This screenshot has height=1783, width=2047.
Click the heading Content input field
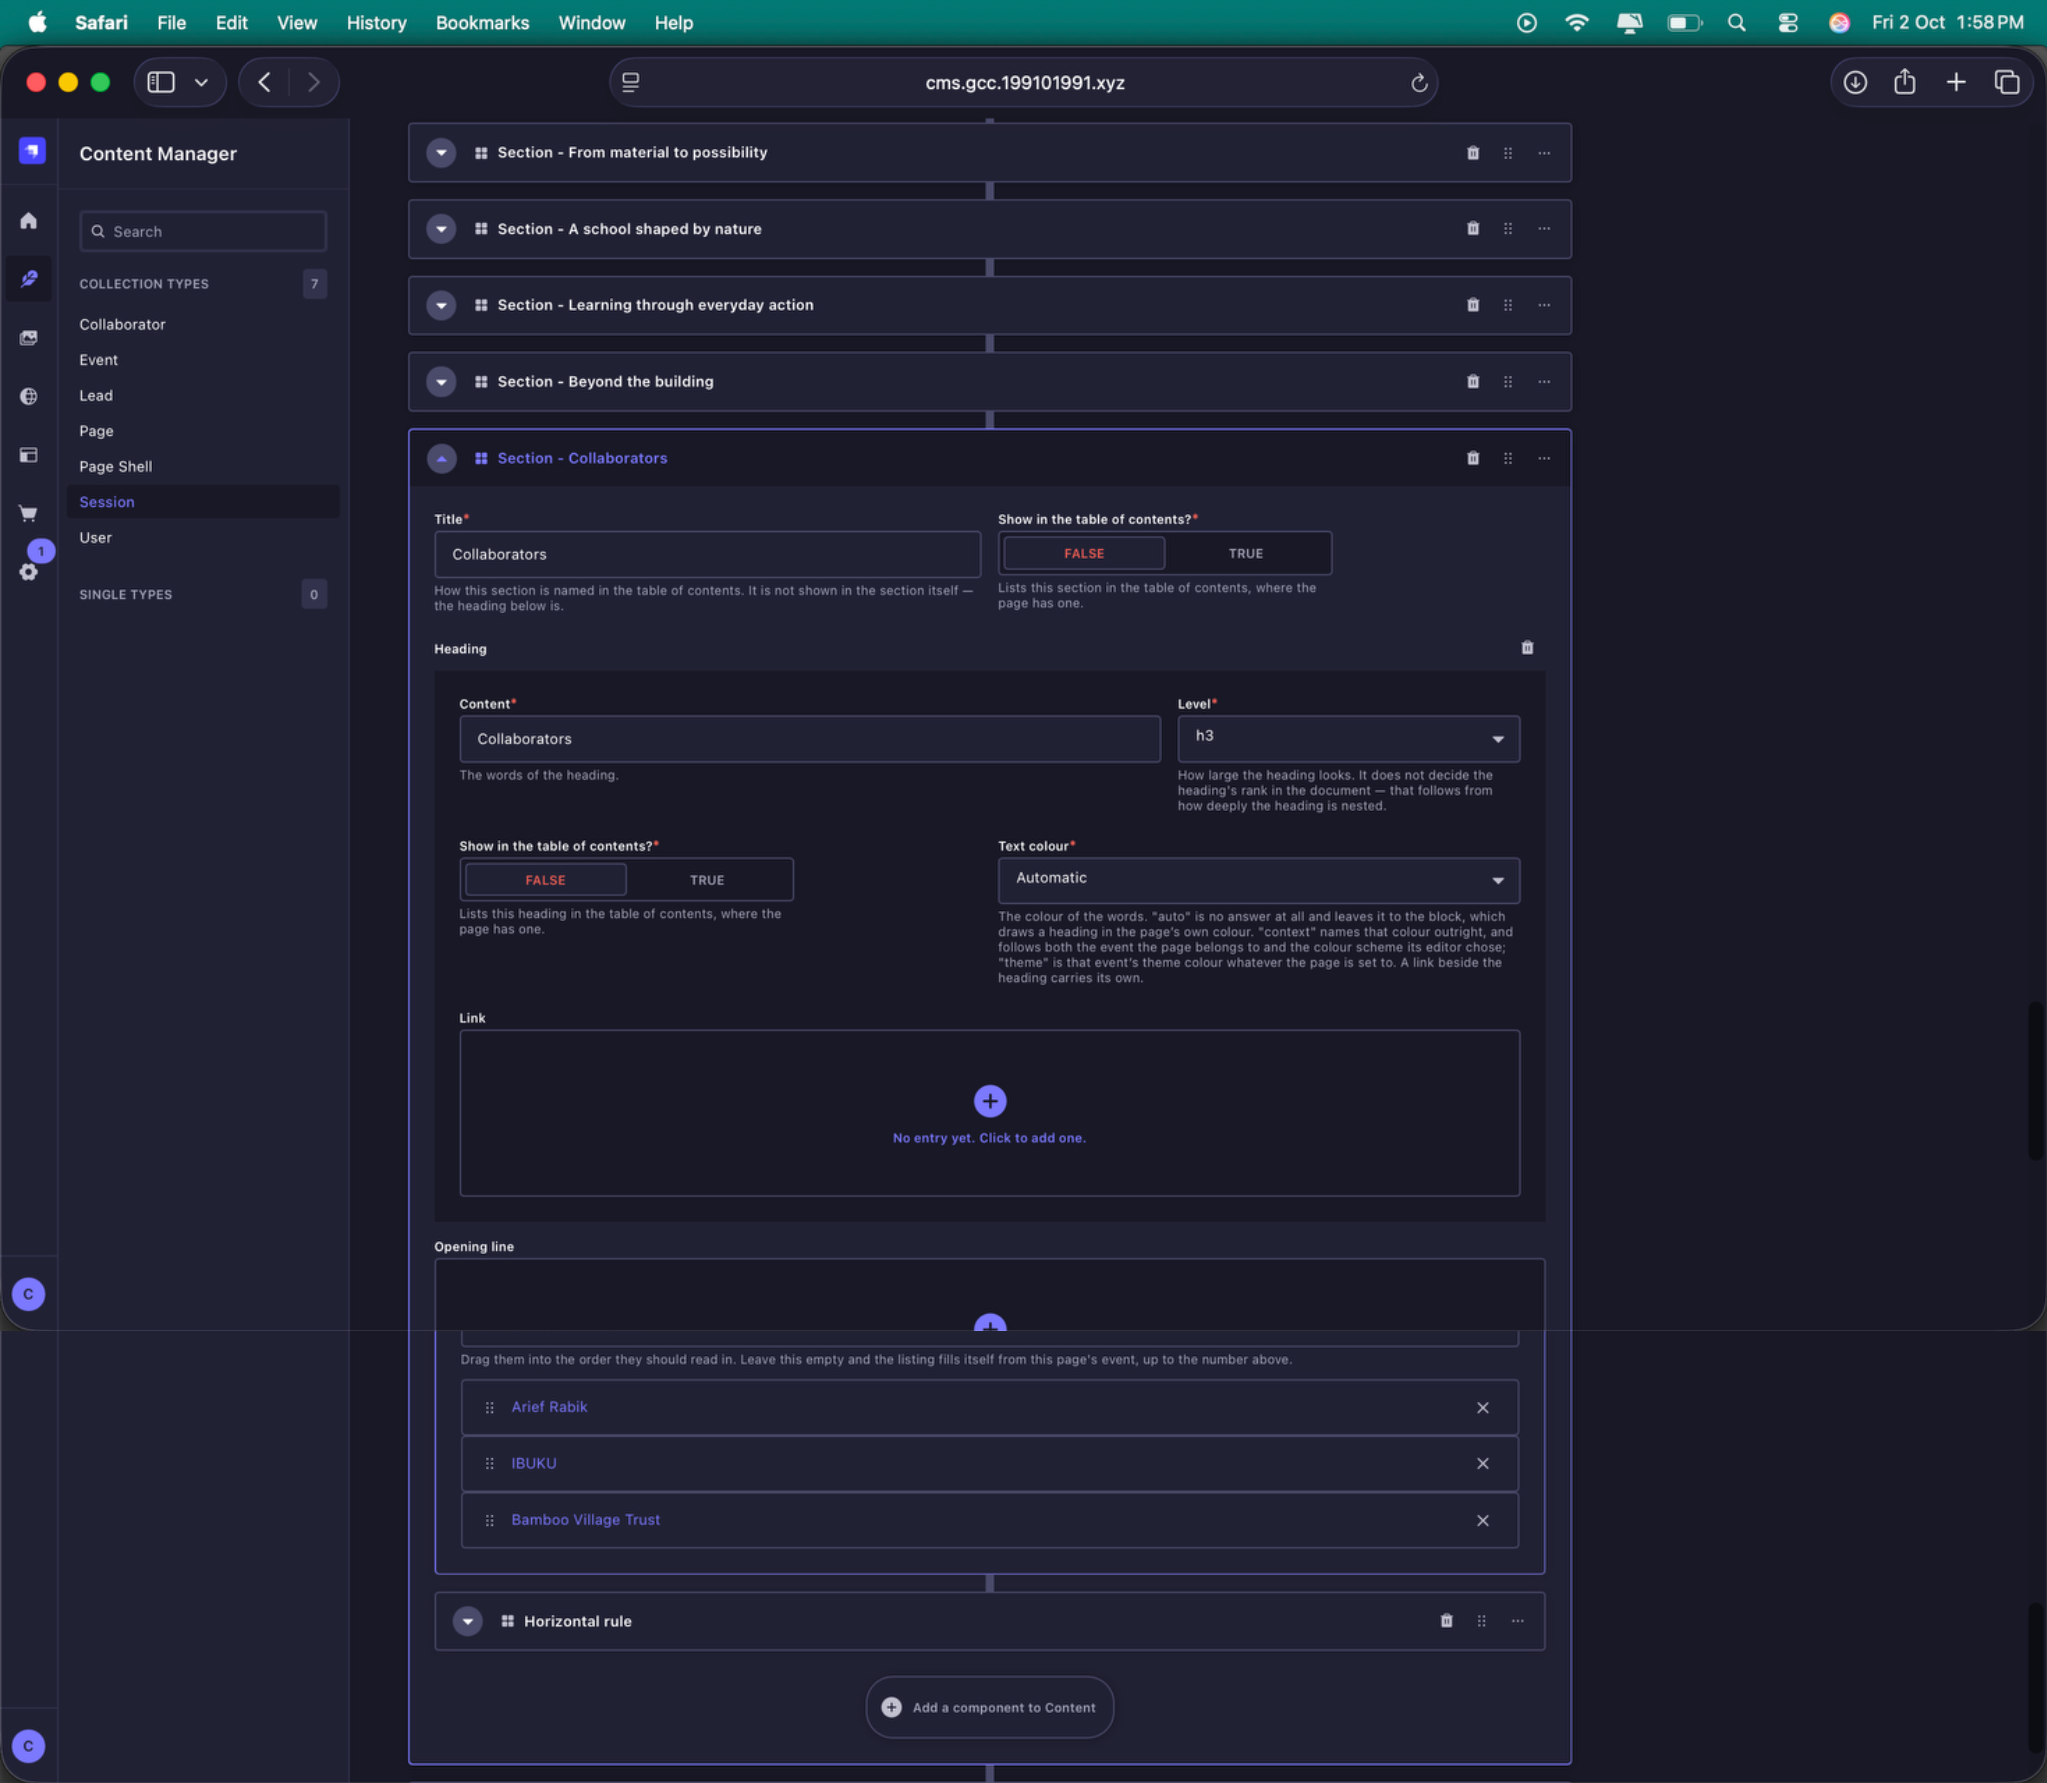click(809, 739)
